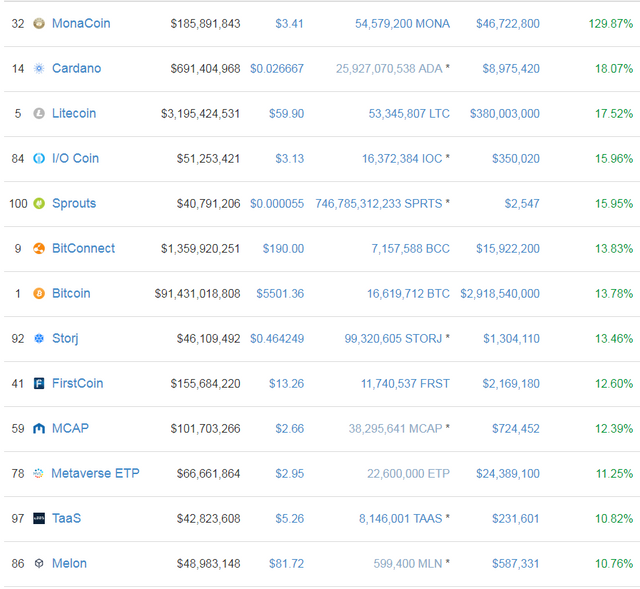This screenshot has width=640, height=589.
Task: Click FirstCoin price $13.26
Action: [x=287, y=384]
